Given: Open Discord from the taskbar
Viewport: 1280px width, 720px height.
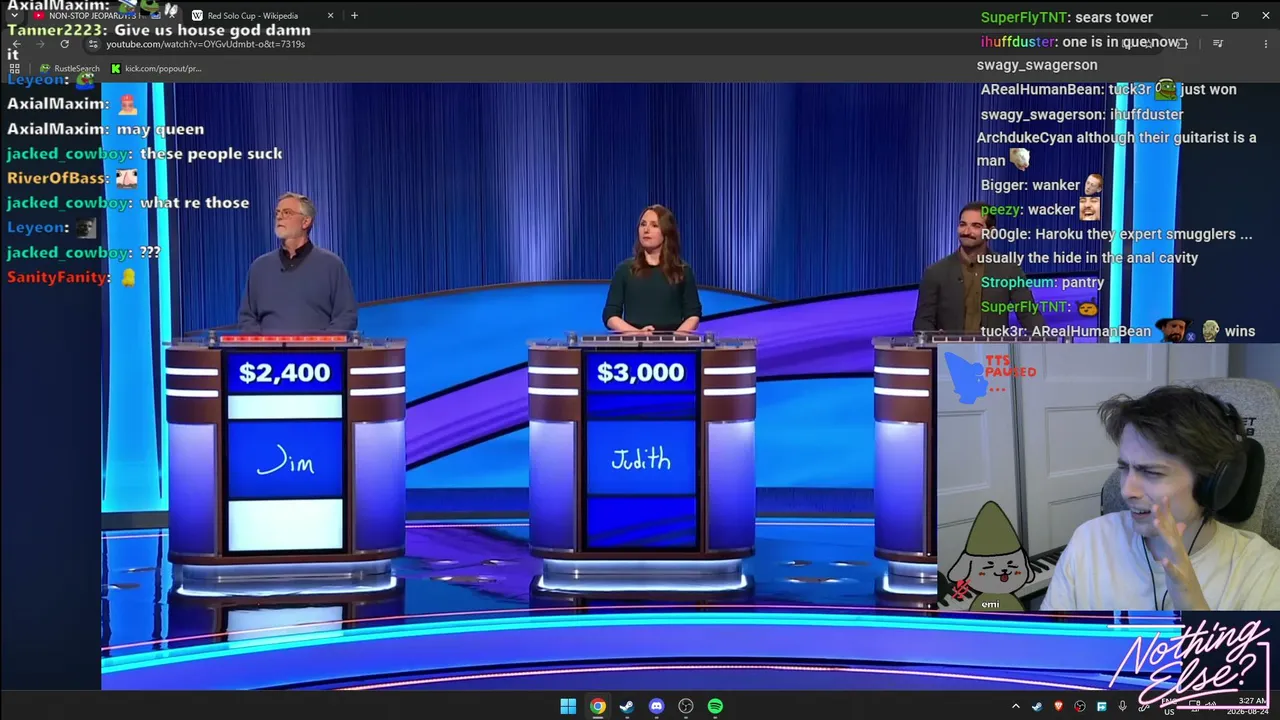Looking at the screenshot, I should tap(656, 706).
